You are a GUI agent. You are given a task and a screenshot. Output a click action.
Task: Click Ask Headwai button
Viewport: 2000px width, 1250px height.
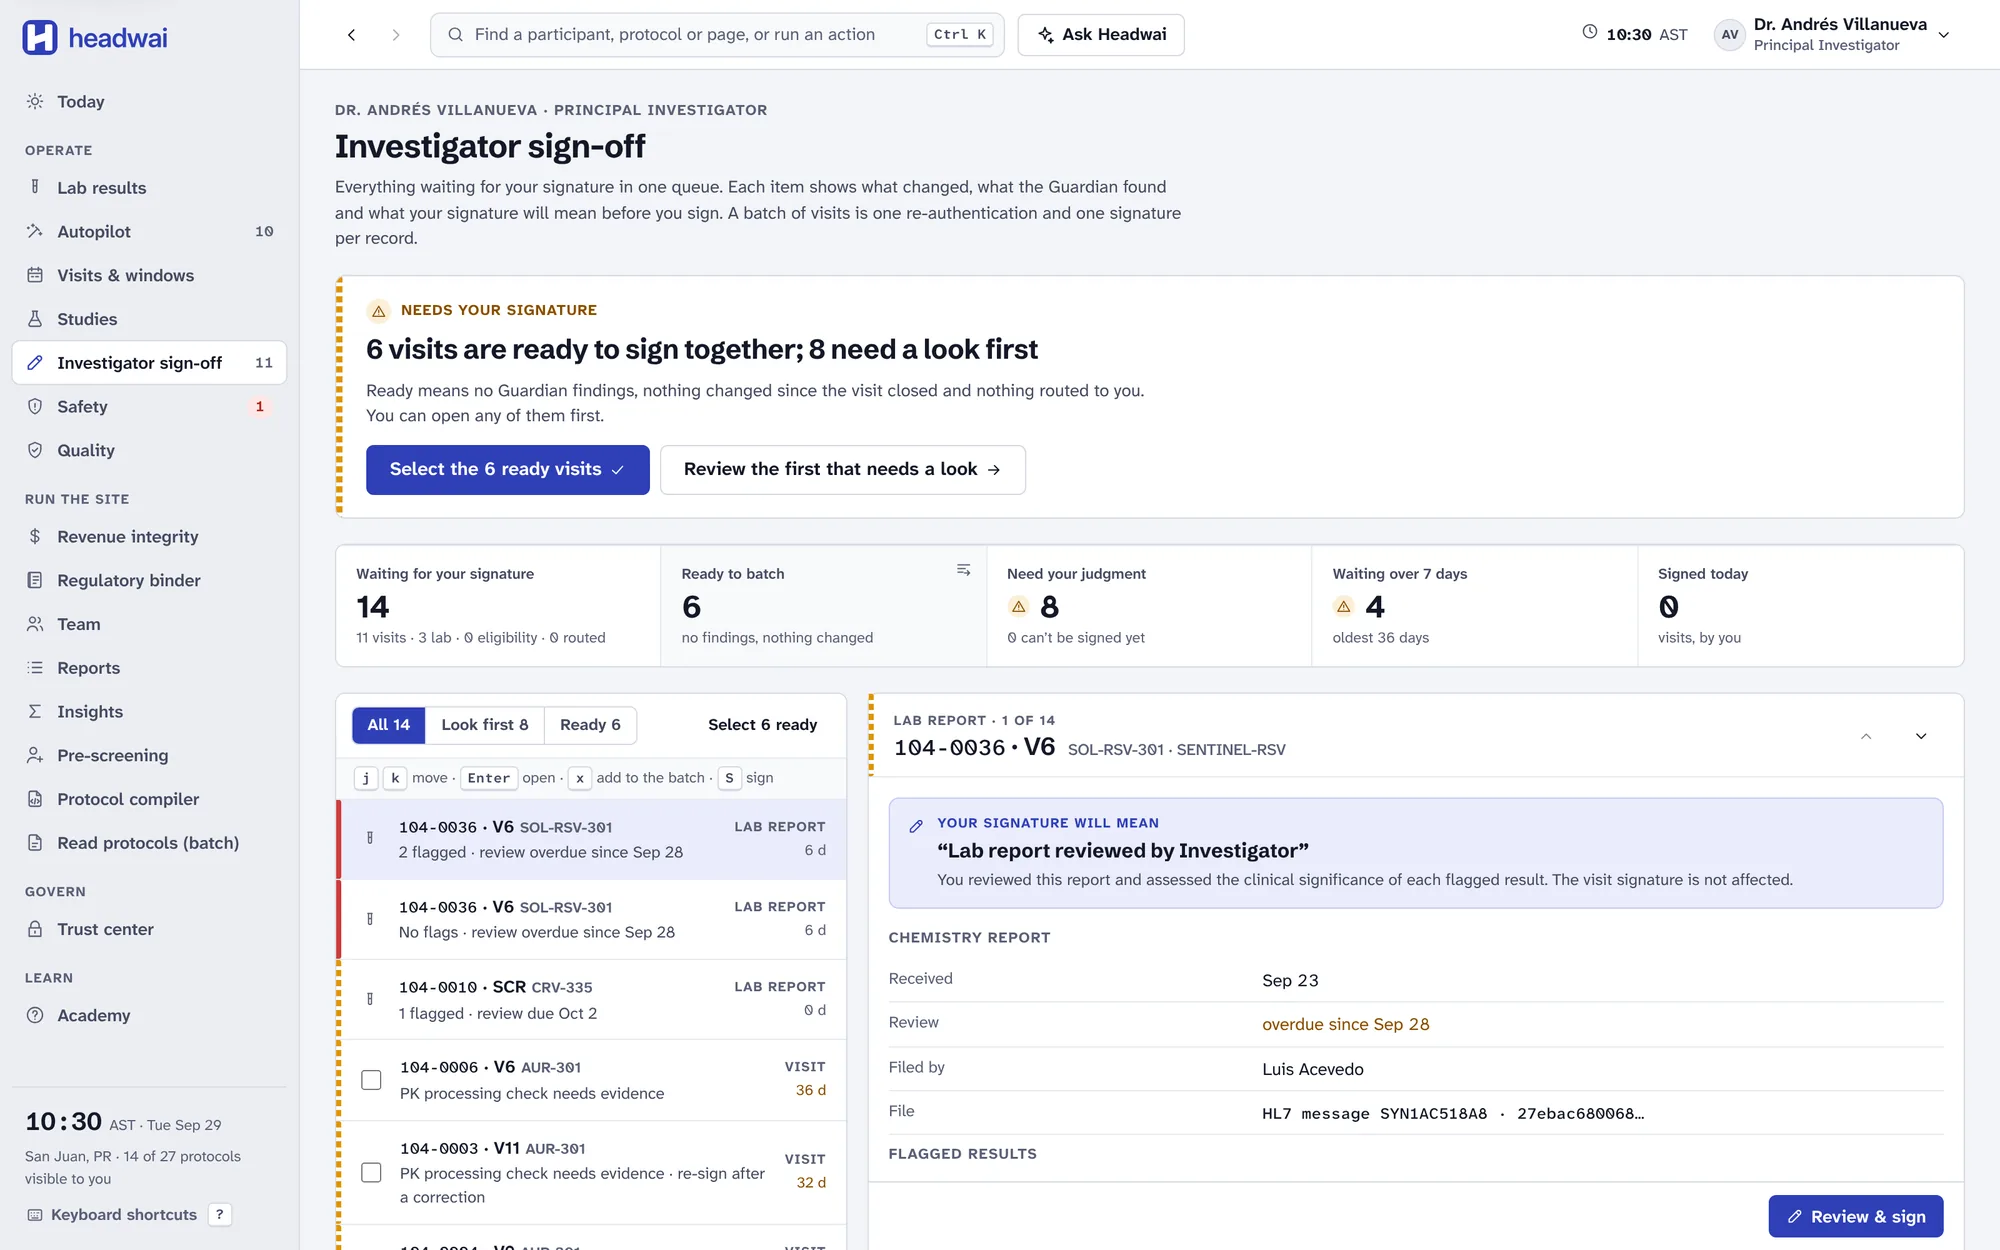click(1101, 35)
